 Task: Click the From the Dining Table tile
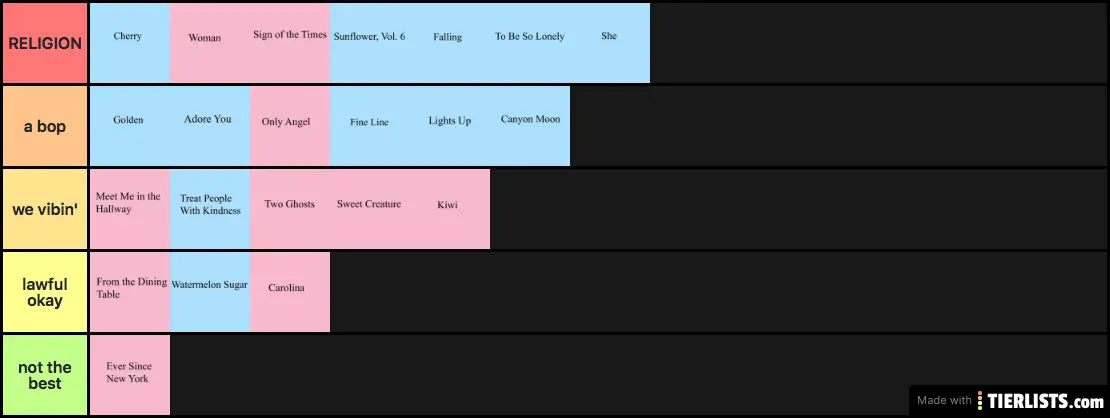pyautogui.click(x=130, y=292)
